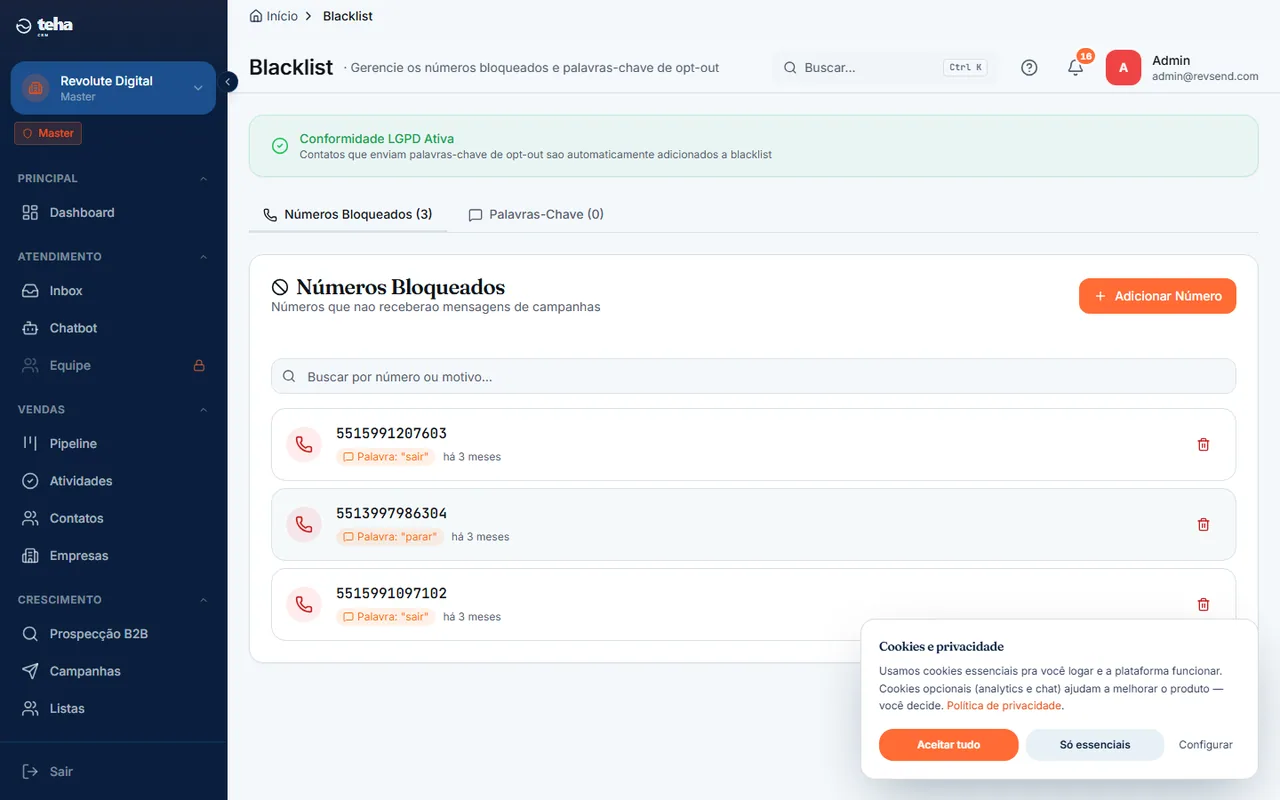Click the home icon in the breadcrumb
The width and height of the screenshot is (1280, 800).
pos(256,16)
